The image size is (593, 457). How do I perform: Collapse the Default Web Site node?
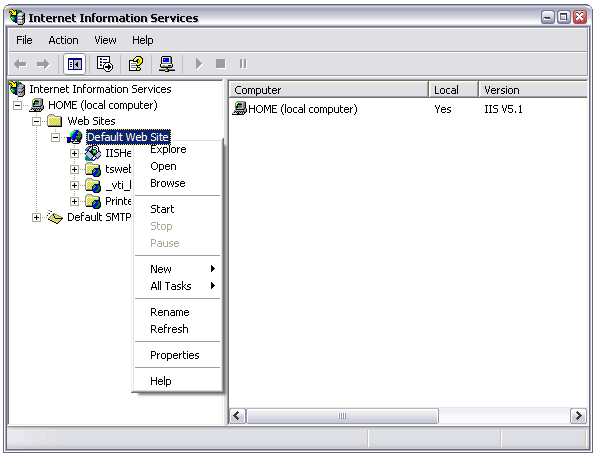pyautogui.click(x=55, y=137)
